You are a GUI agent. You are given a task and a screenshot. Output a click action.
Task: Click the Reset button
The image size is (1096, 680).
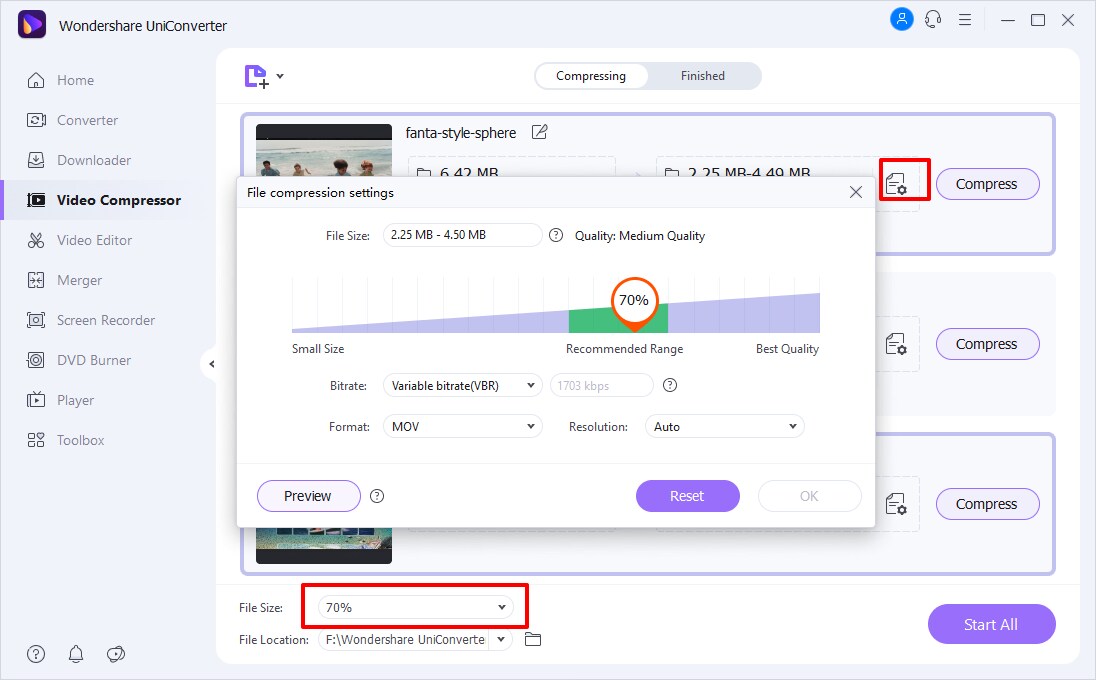687,496
